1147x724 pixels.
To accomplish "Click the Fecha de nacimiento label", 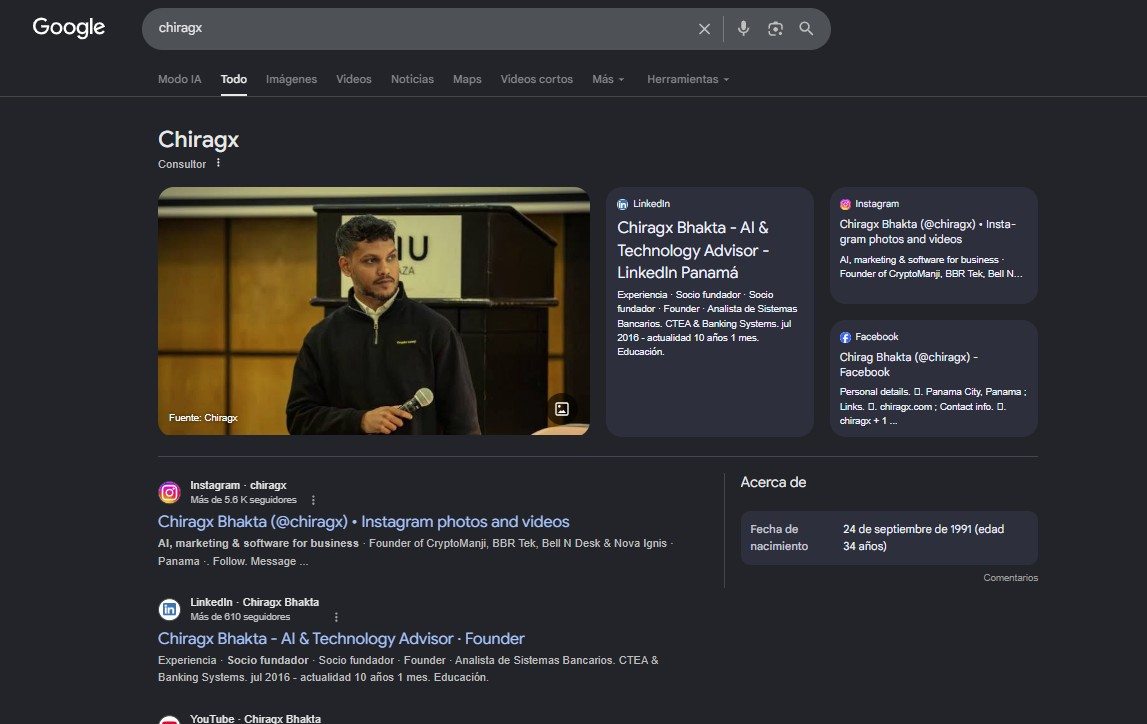I will (779, 538).
